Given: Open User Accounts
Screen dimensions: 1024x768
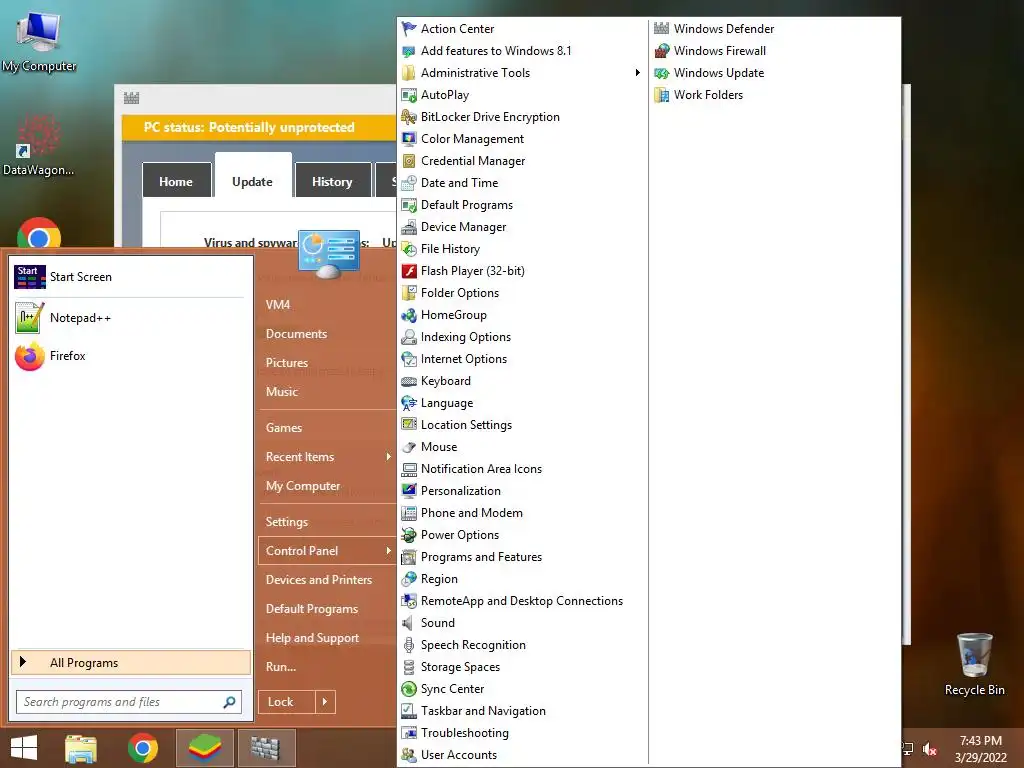Looking at the screenshot, I should point(458,755).
